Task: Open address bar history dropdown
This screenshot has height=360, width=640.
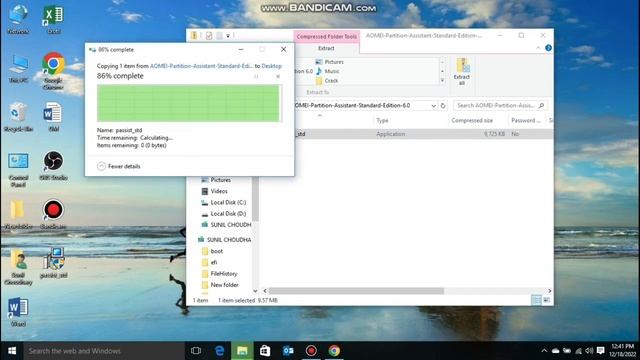Action: click(x=433, y=105)
